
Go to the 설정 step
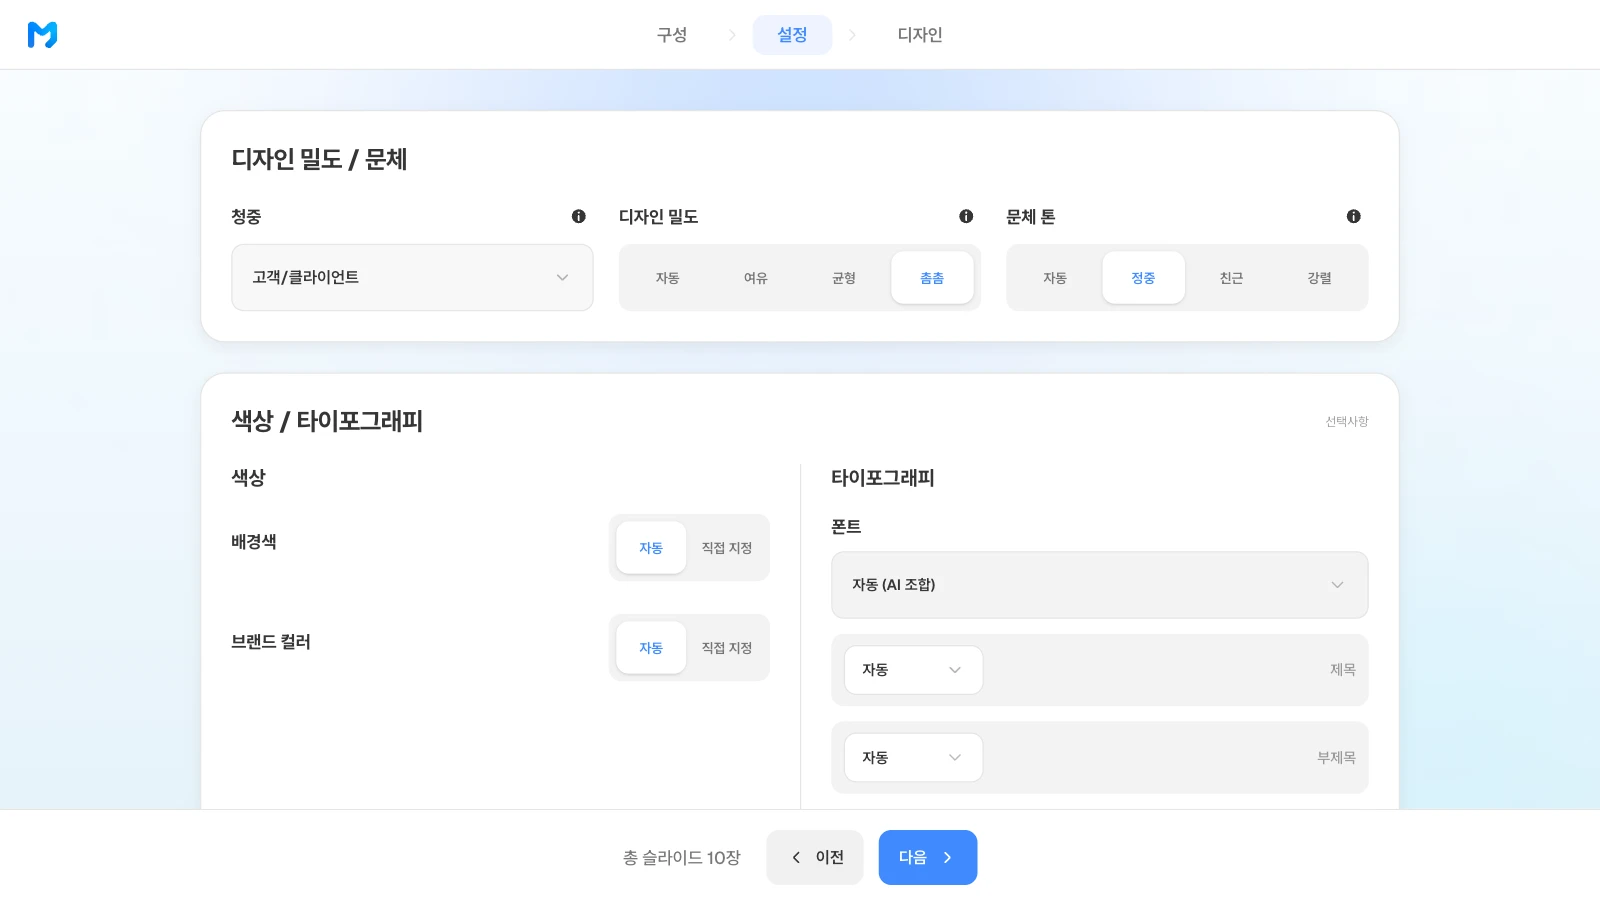tap(792, 35)
